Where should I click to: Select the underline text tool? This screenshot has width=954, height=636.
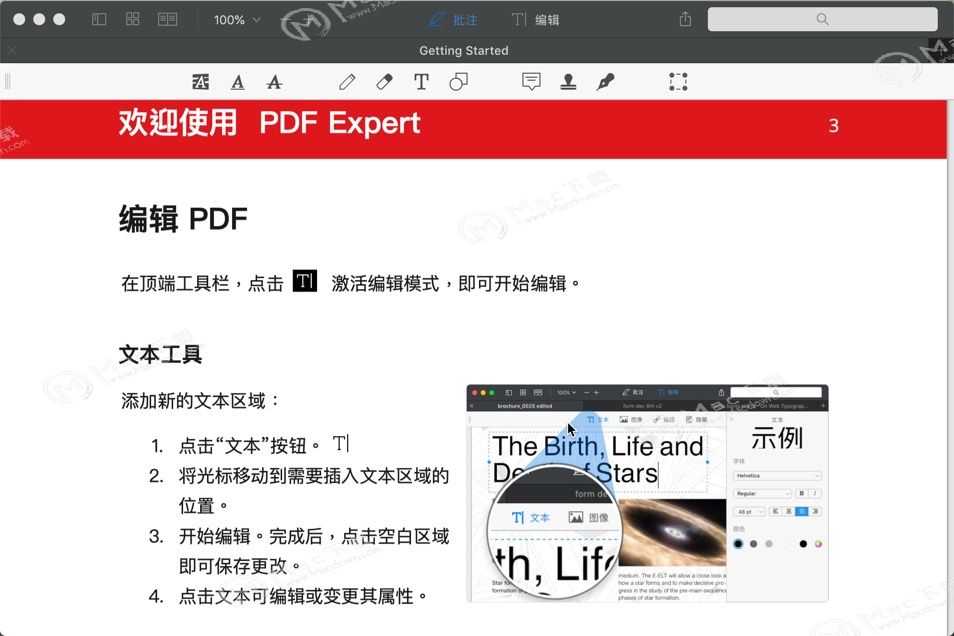238,82
